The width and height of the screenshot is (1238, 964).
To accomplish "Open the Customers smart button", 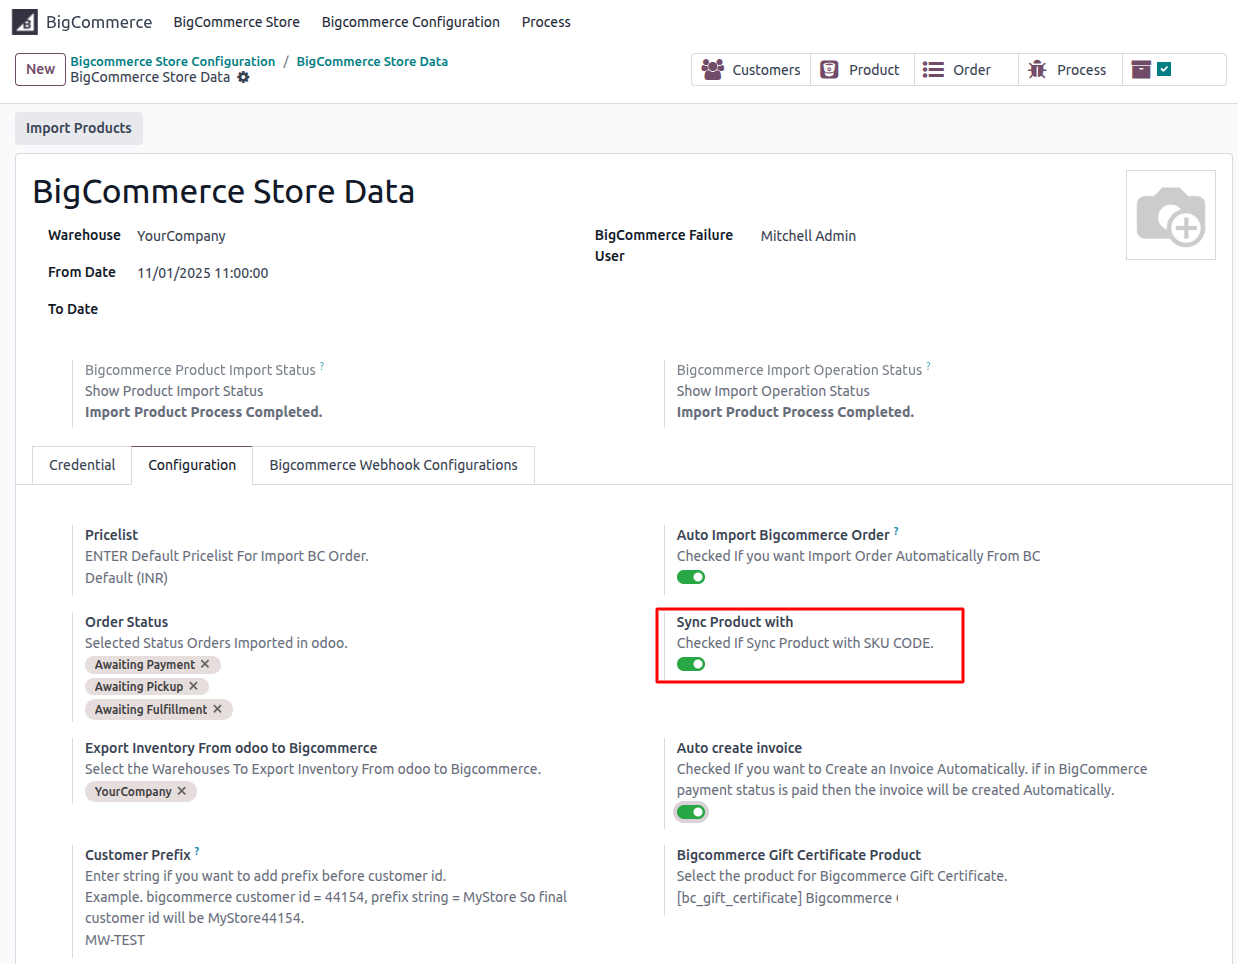I will [x=751, y=70].
